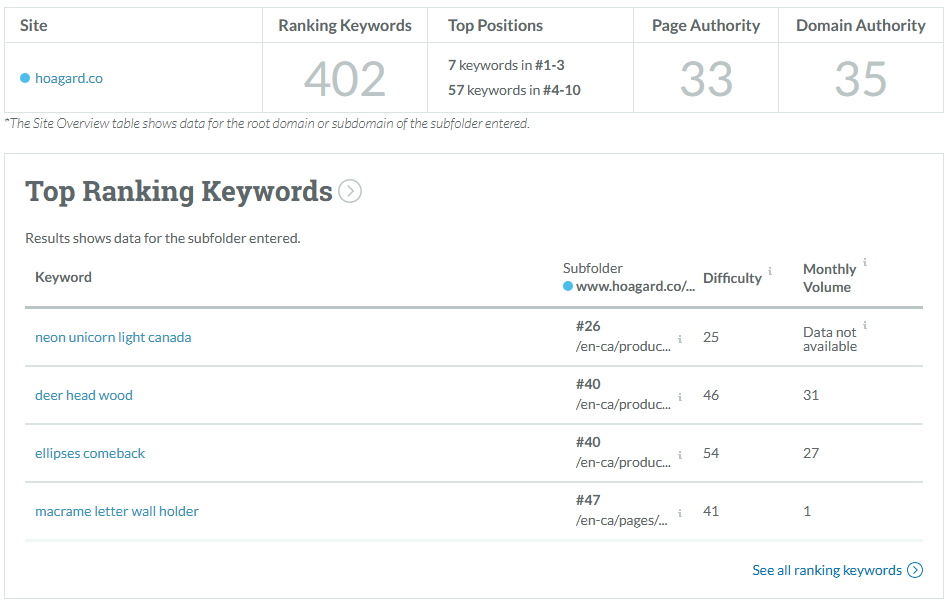Click difficulty value 54
The height and width of the screenshot is (608, 948).
(711, 453)
